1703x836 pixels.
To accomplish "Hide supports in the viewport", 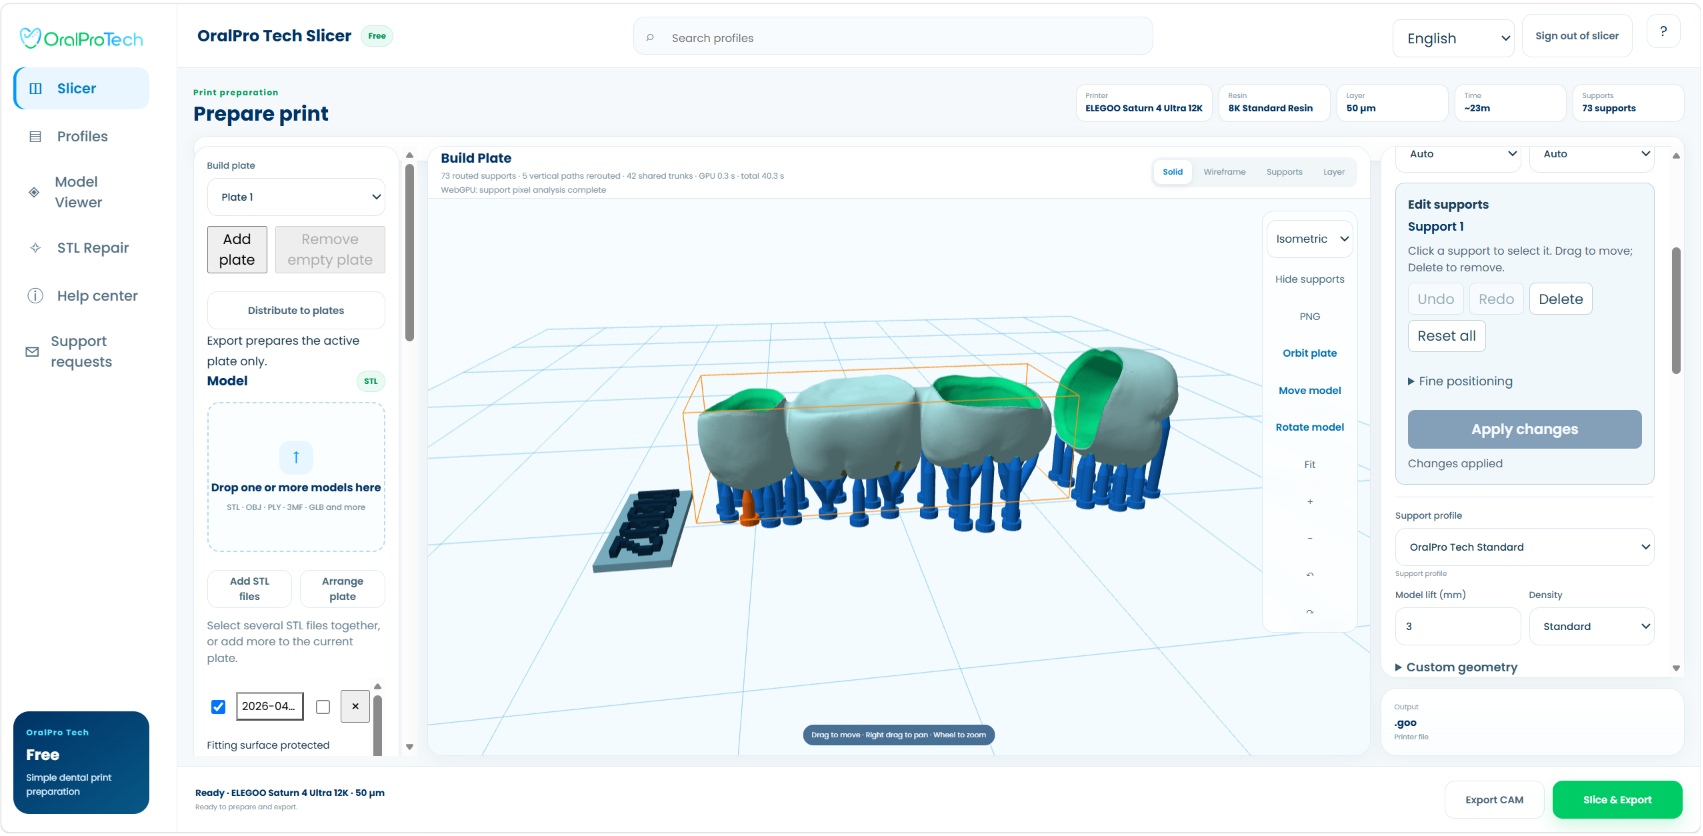I will [x=1310, y=280].
